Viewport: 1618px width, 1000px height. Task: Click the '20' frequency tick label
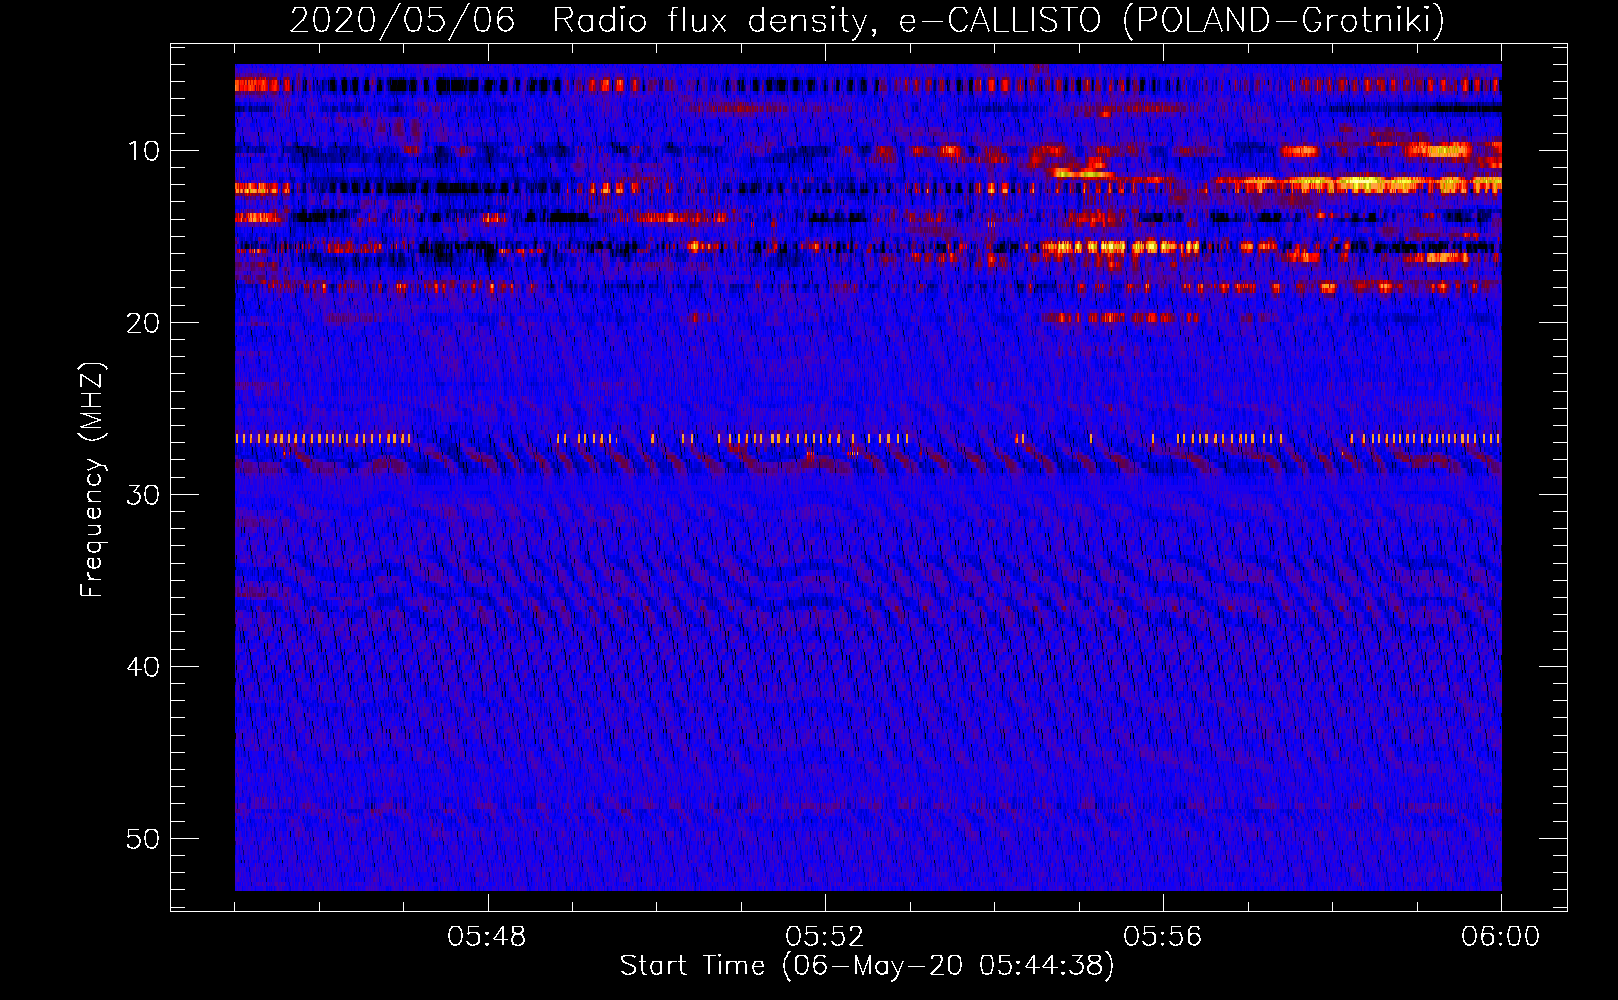pos(144,323)
